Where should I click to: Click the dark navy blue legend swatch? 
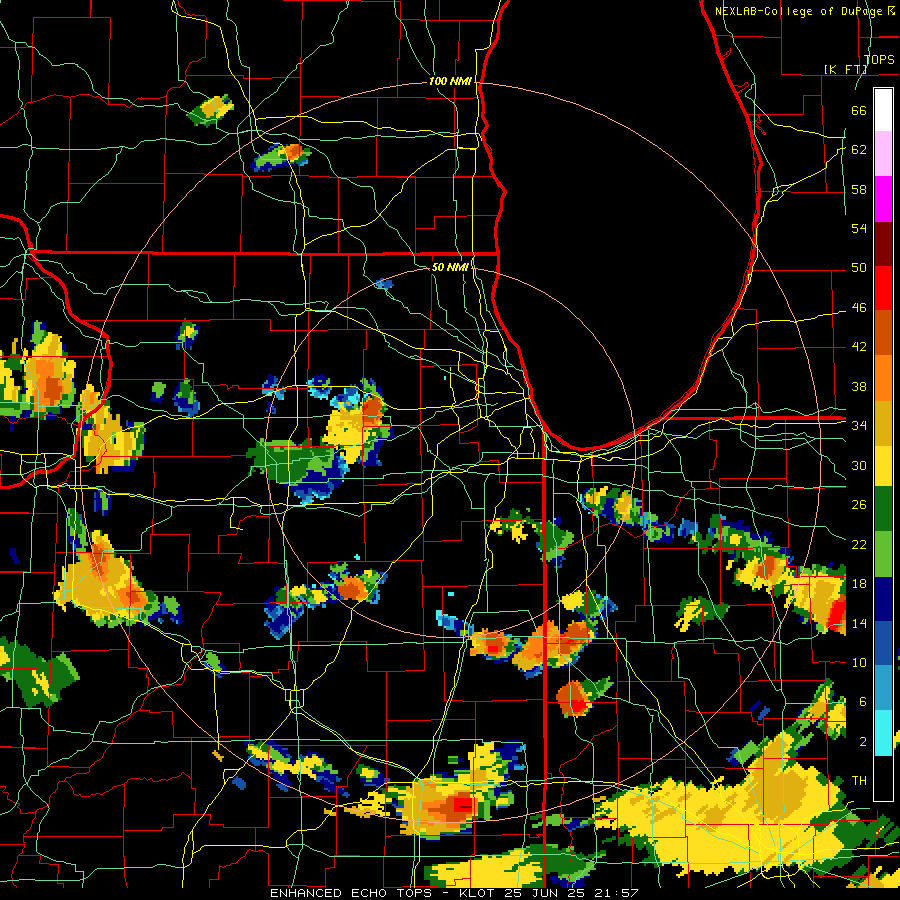(x=883, y=599)
